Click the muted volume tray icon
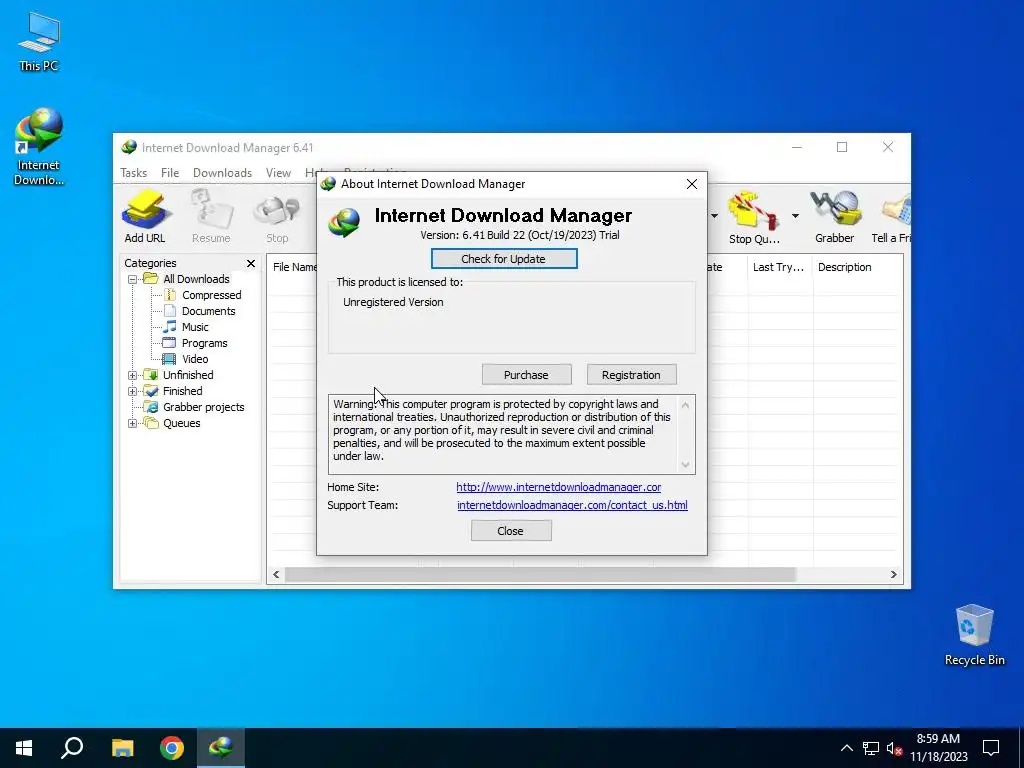Image resolution: width=1024 pixels, height=768 pixels. (x=894, y=748)
